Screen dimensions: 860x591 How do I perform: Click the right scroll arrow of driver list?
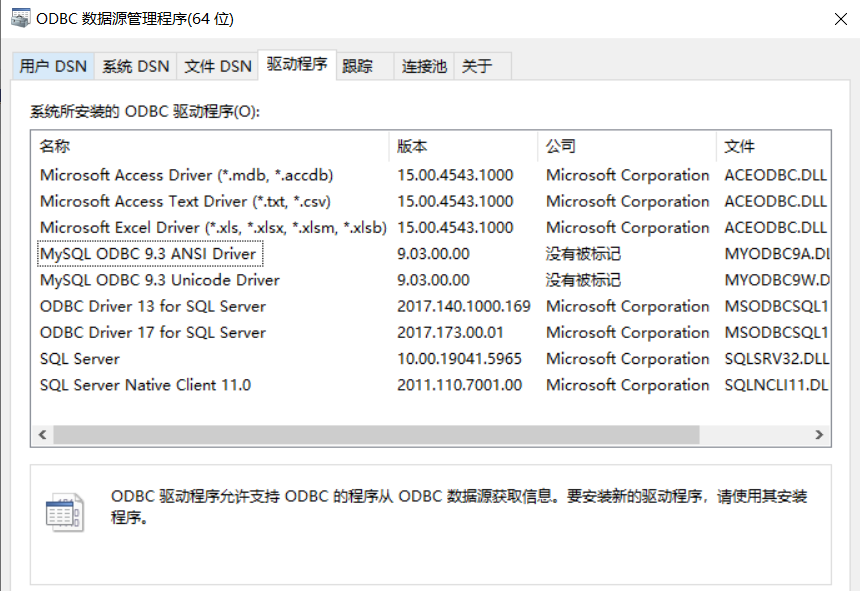point(819,435)
